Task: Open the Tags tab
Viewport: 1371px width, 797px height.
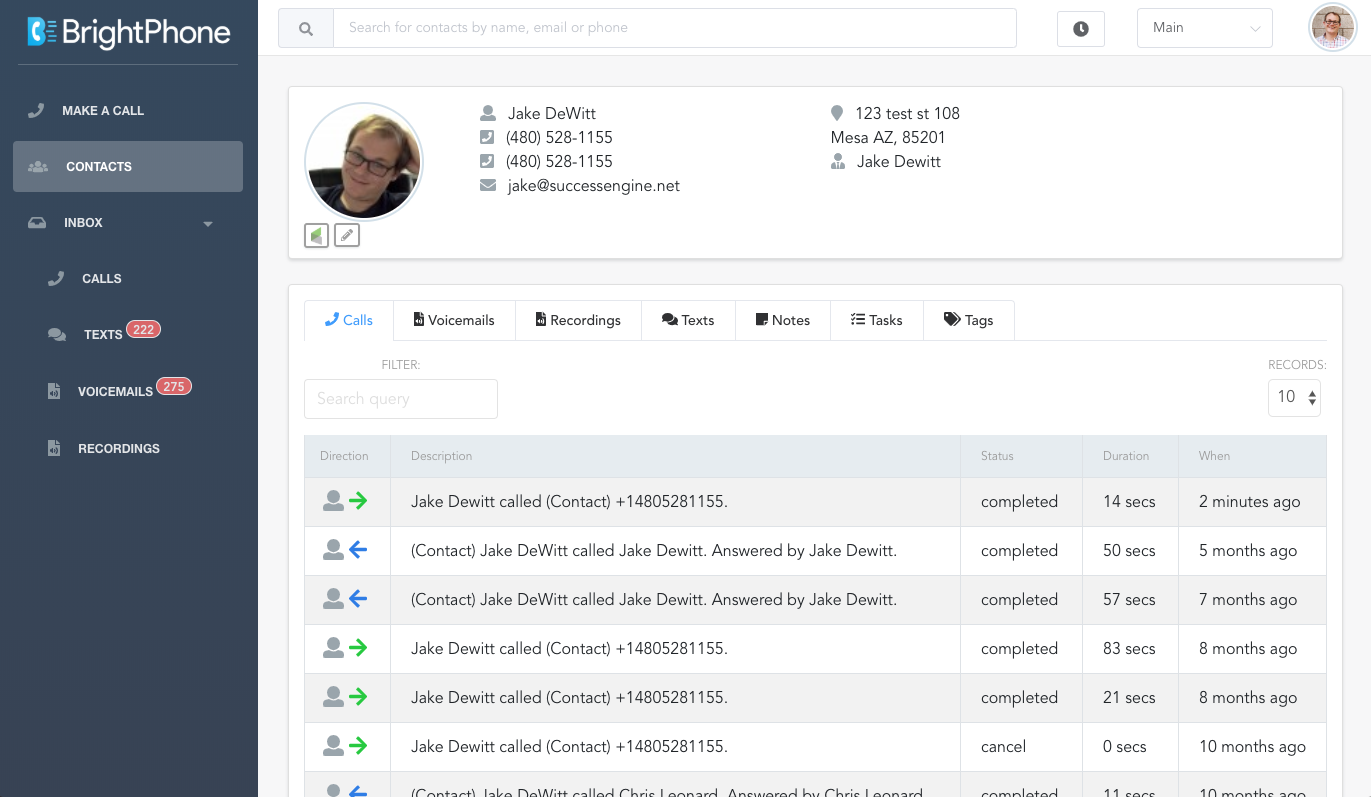Action: point(968,320)
